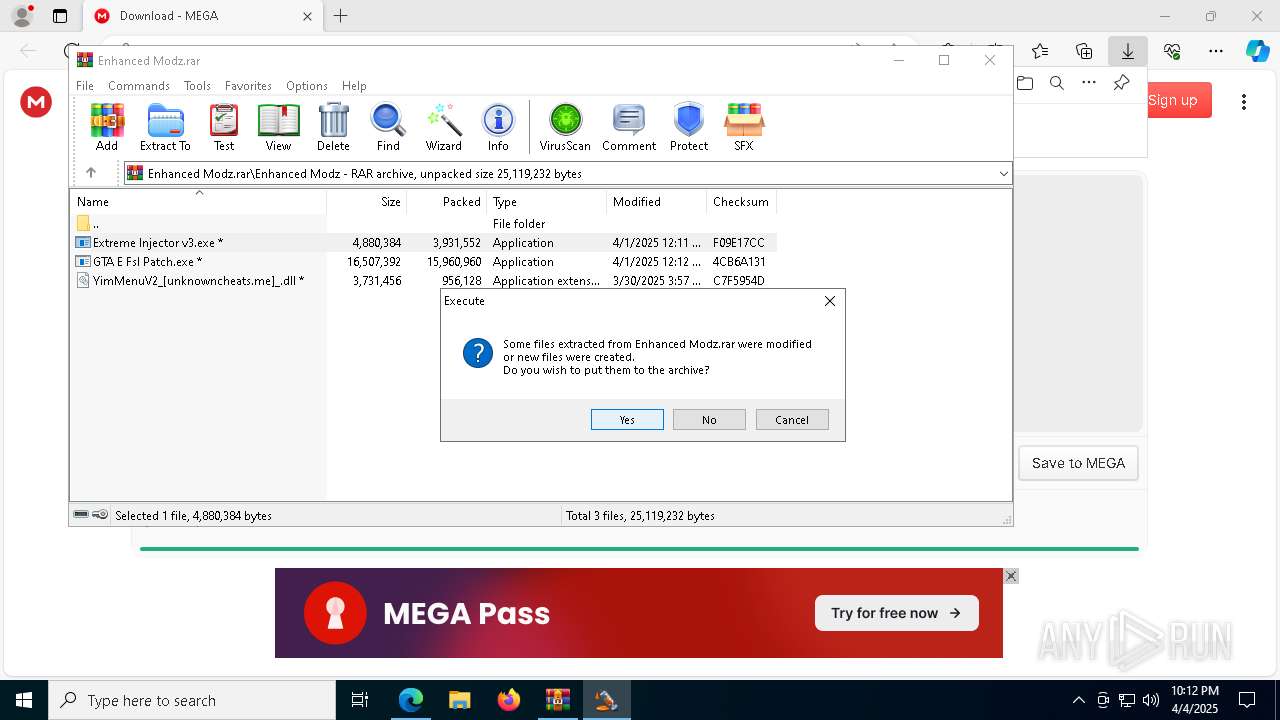Run the Test archive tool
The image size is (1280, 720).
(x=224, y=127)
